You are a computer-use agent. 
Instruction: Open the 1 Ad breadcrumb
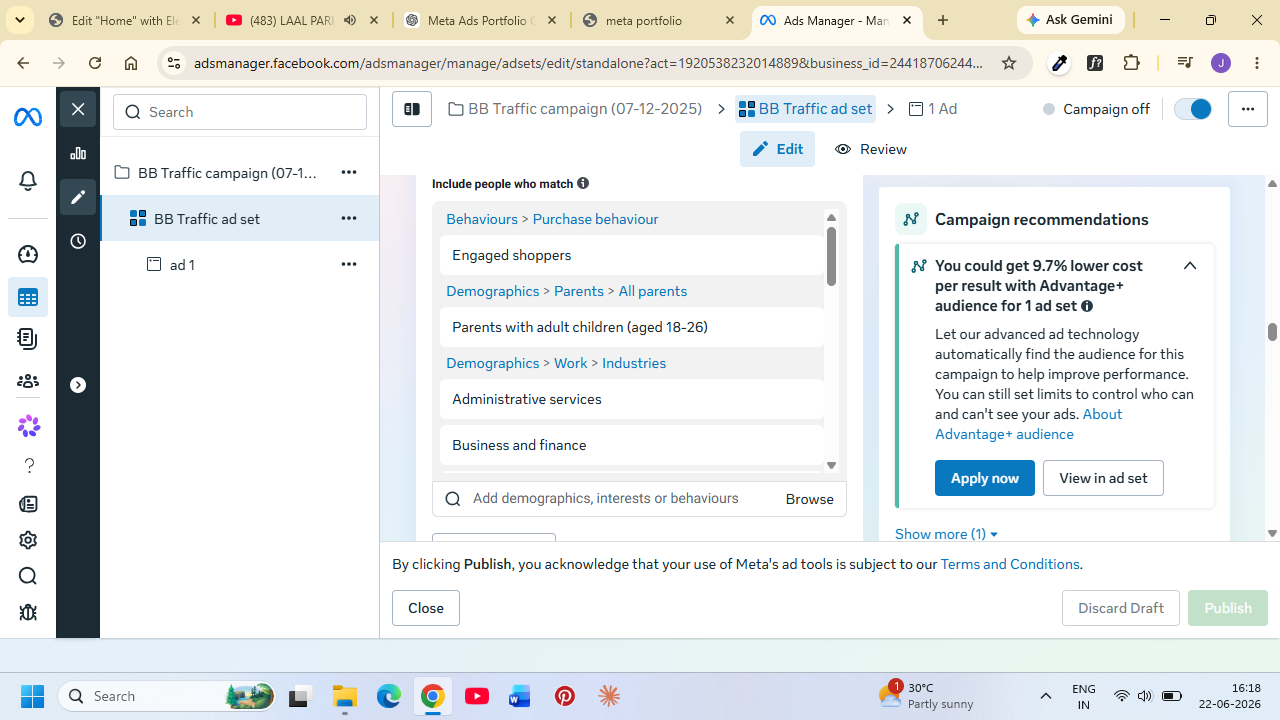click(x=933, y=109)
